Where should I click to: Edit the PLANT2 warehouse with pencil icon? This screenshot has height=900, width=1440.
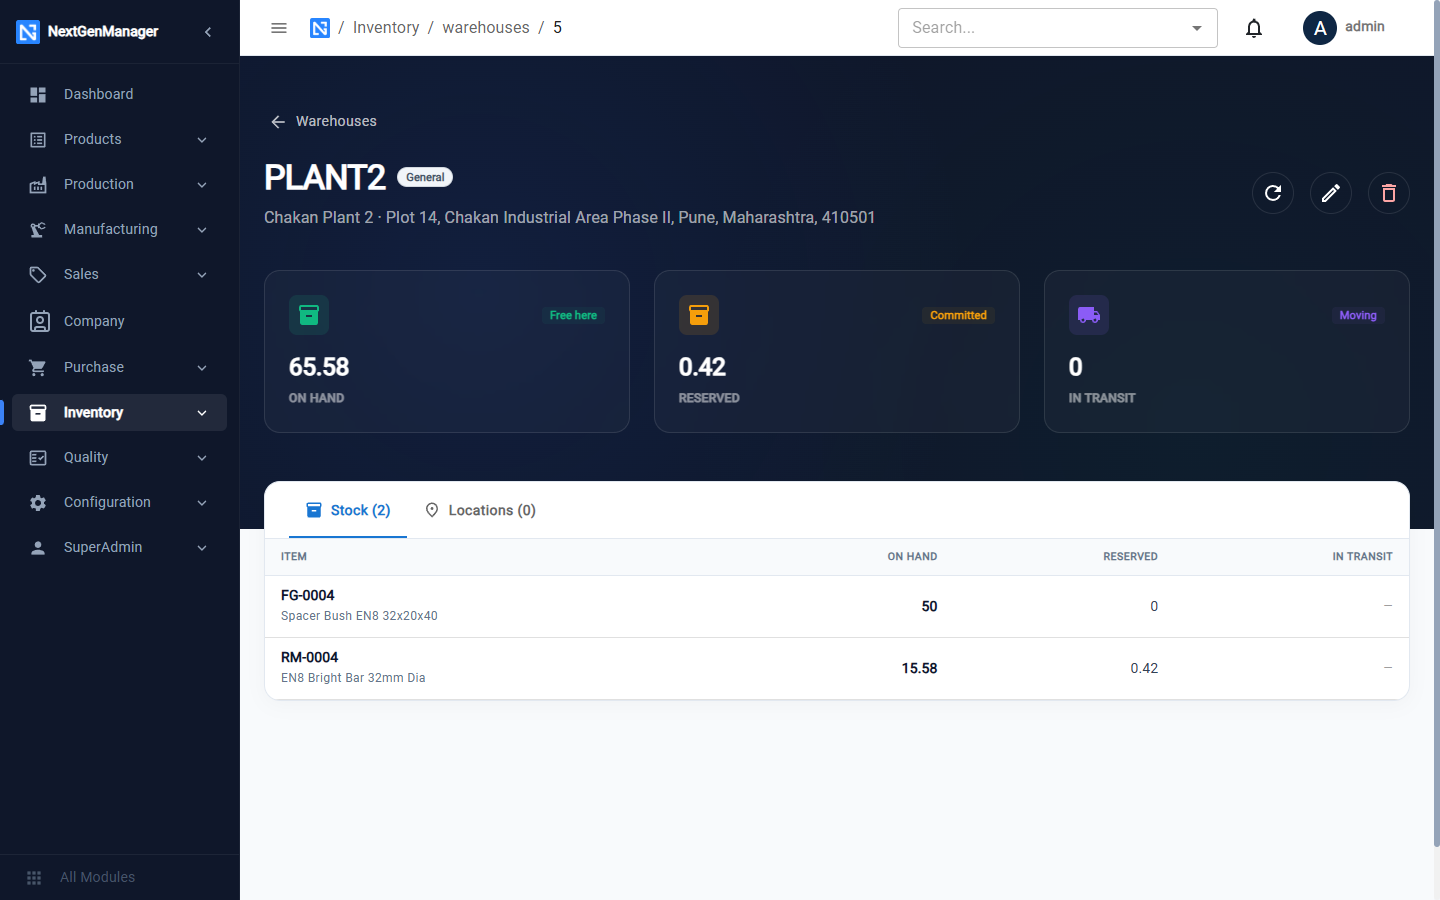pos(1331,193)
